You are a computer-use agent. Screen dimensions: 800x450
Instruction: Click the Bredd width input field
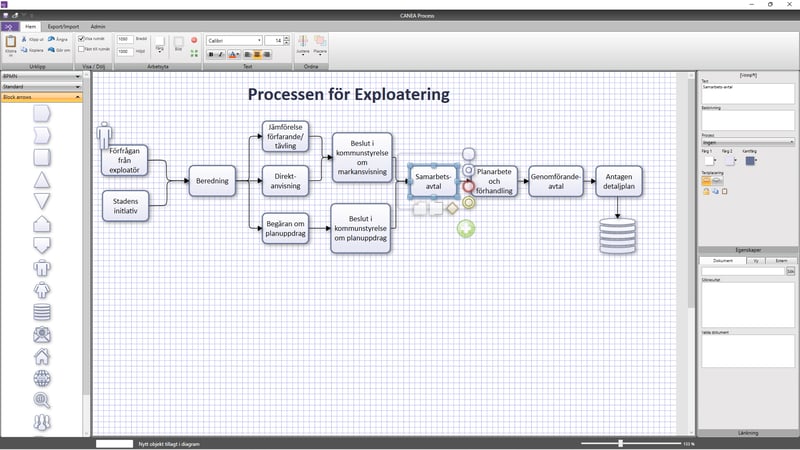(124, 39)
